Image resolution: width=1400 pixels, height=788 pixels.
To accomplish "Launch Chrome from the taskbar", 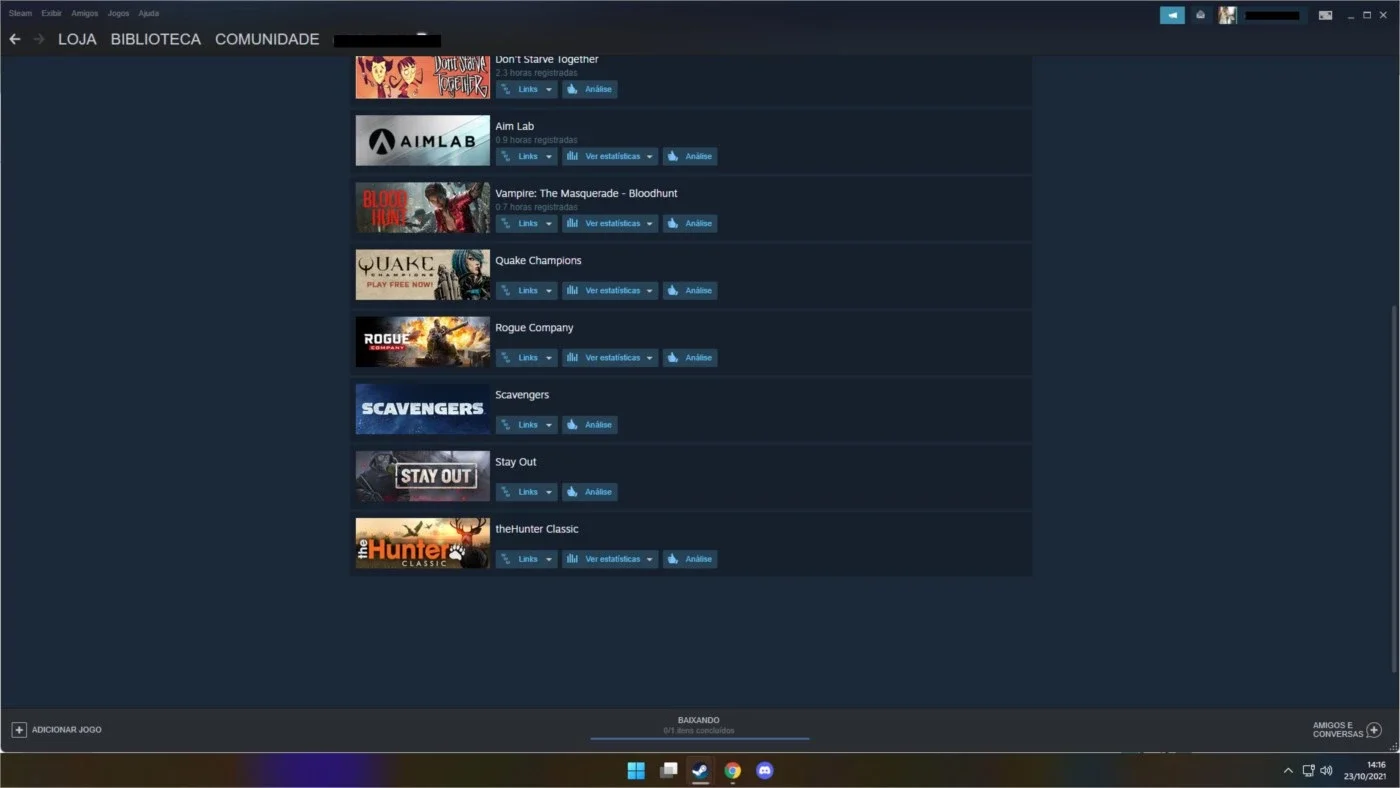I will 733,770.
